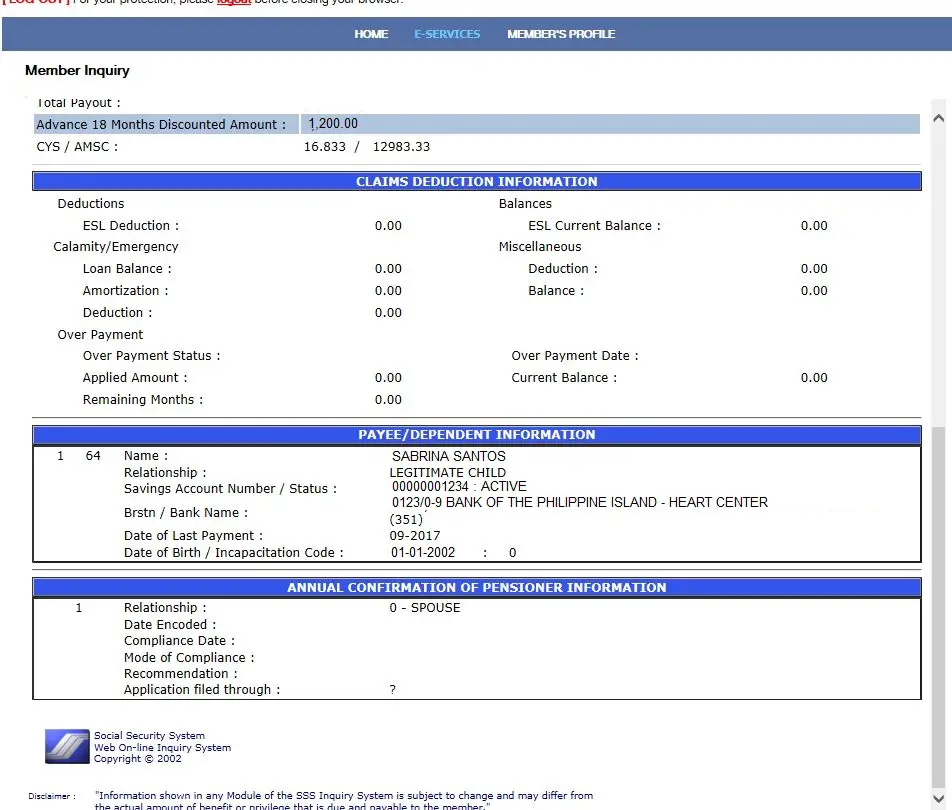The width and height of the screenshot is (952, 810).
Task: Click the Copyright © 2002 text
Action: coord(137,759)
